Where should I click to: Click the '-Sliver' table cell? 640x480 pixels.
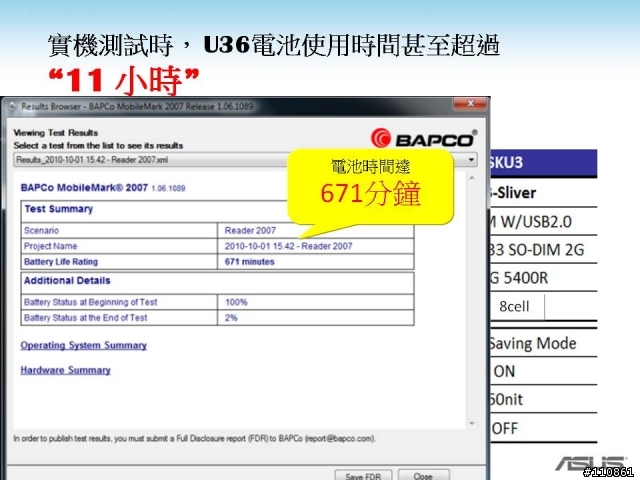point(544,193)
